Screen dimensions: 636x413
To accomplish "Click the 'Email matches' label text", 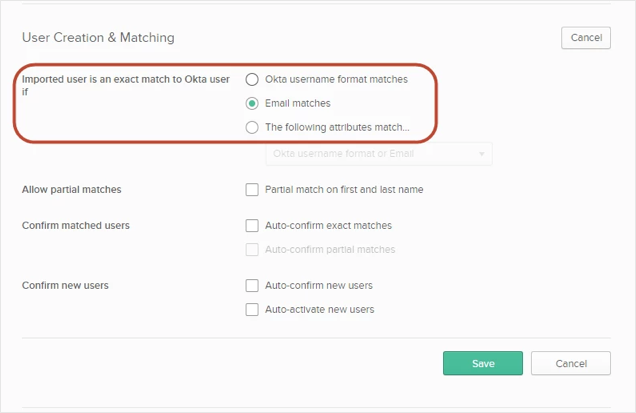I will [x=298, y=103].
